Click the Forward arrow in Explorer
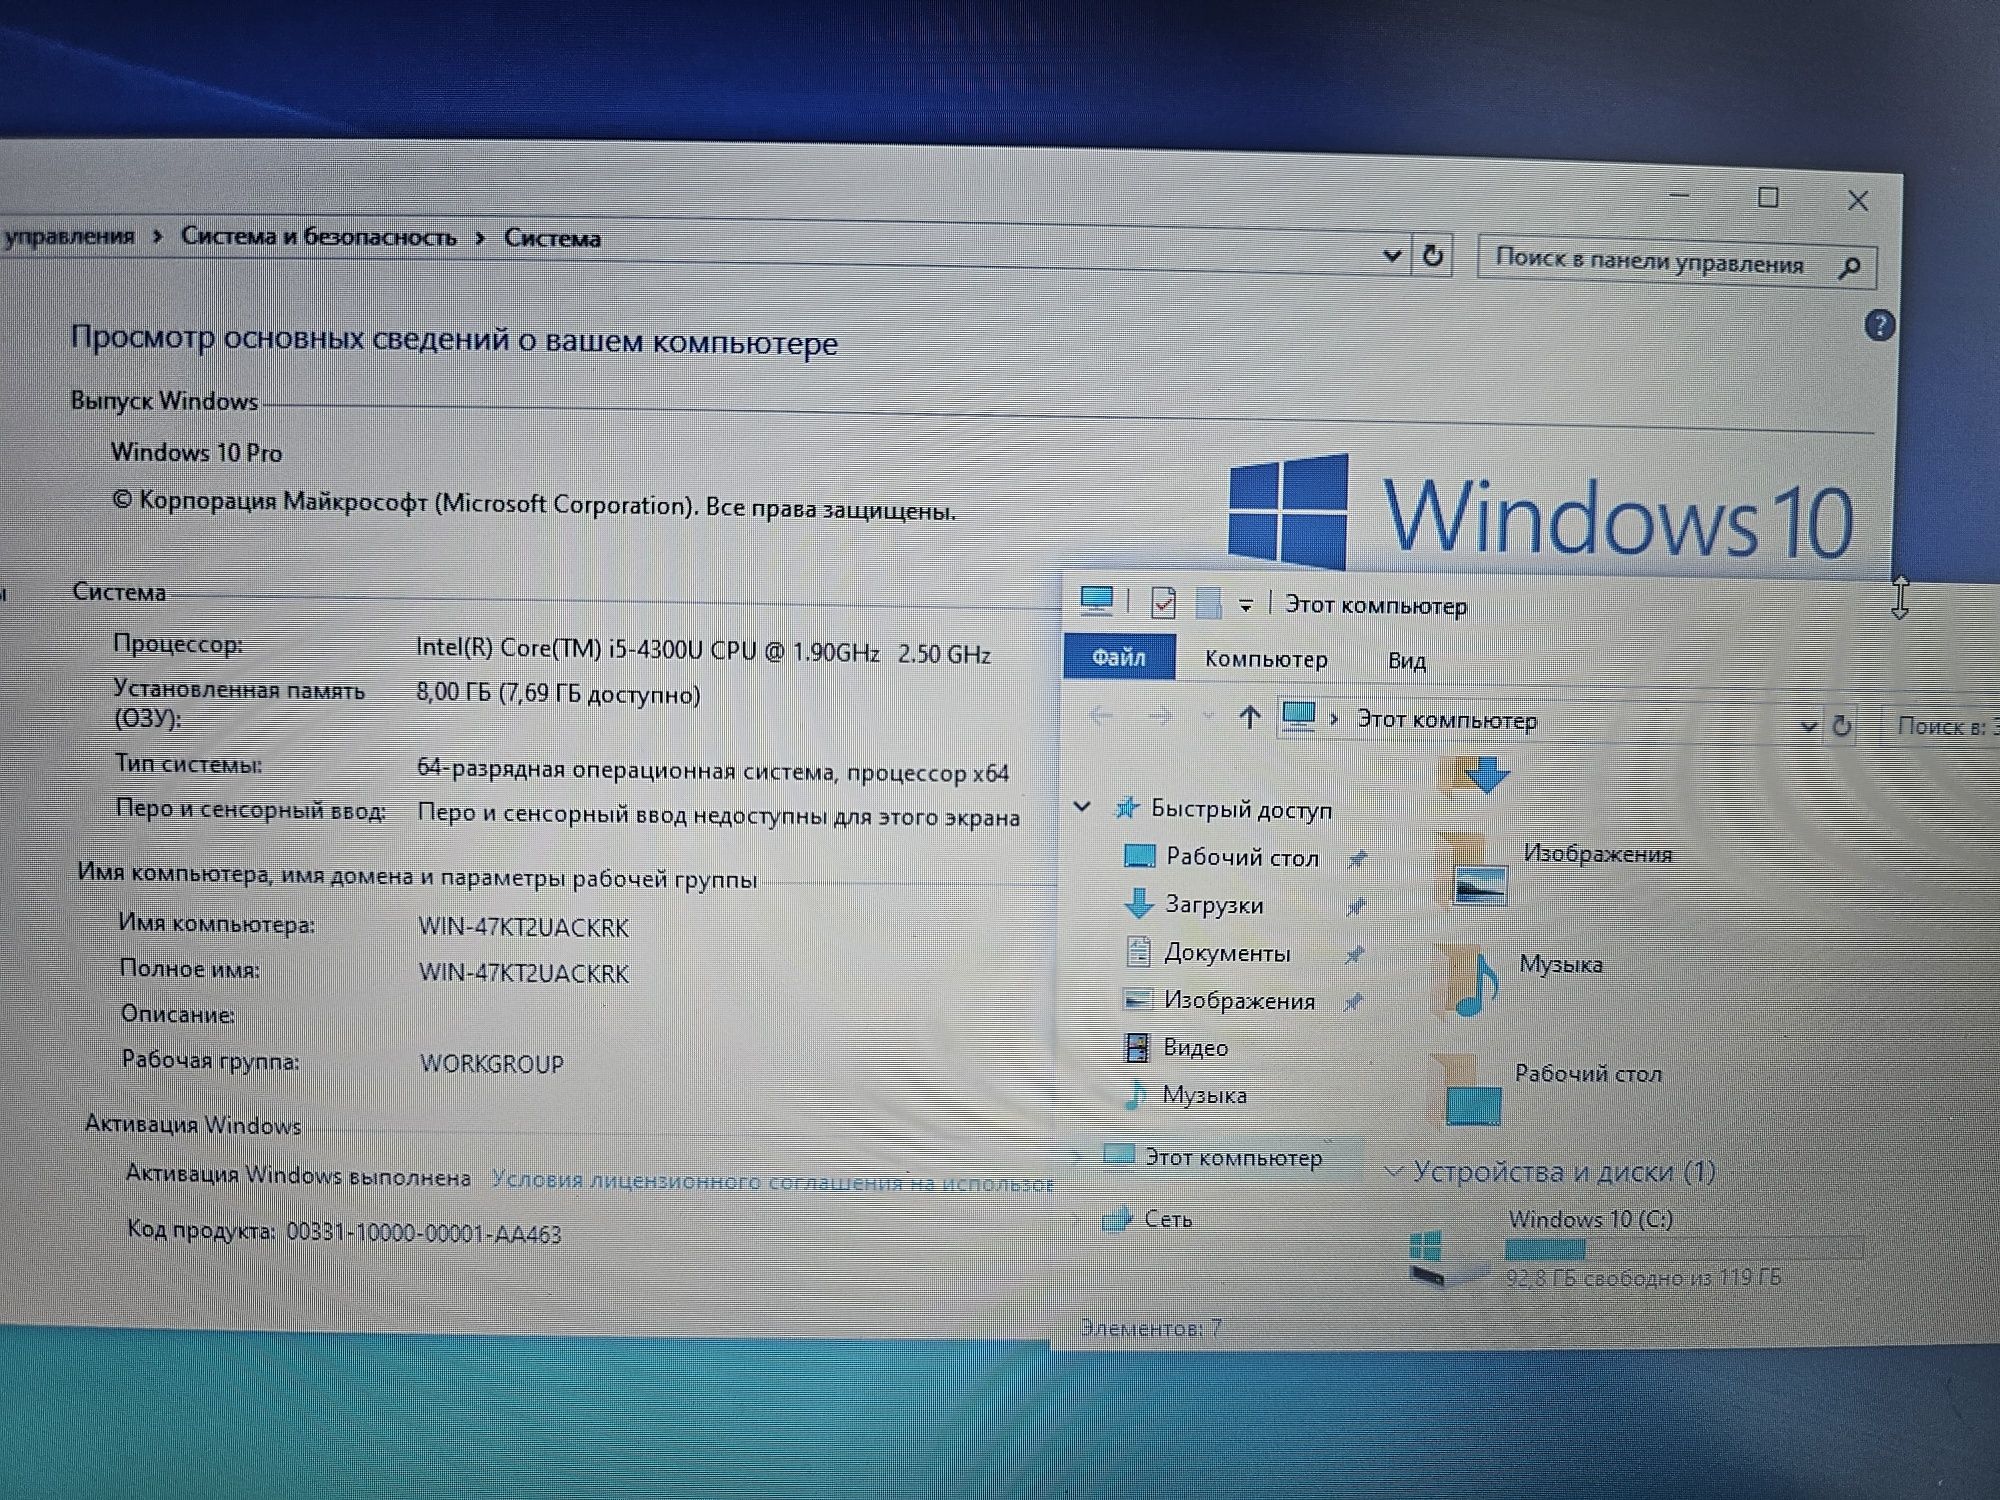 click(x=1160, y=716)
